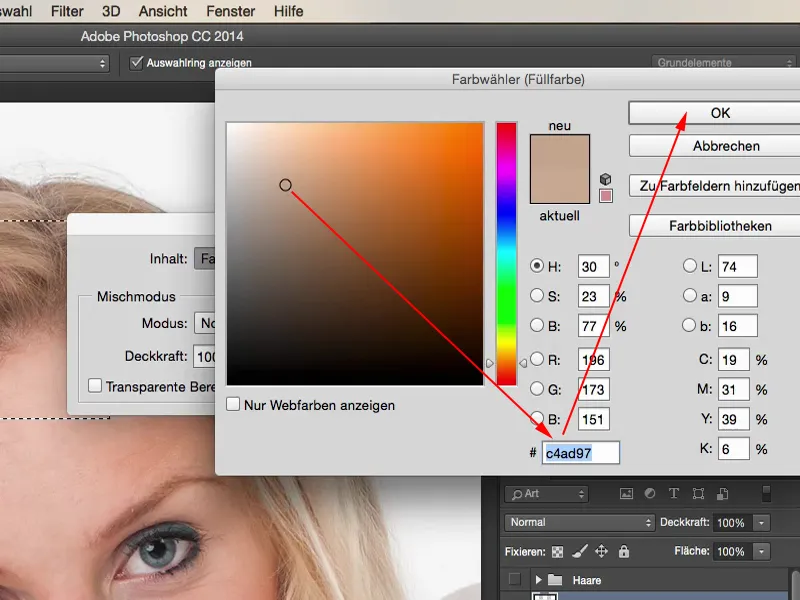
Task: Select the Lab 'a' radio button
Action: tap(689, 295)
